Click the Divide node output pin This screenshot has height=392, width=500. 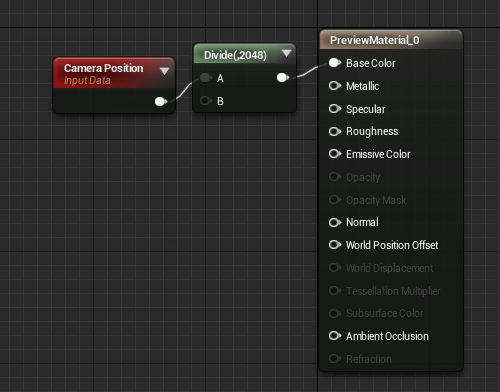coord(283,78)
